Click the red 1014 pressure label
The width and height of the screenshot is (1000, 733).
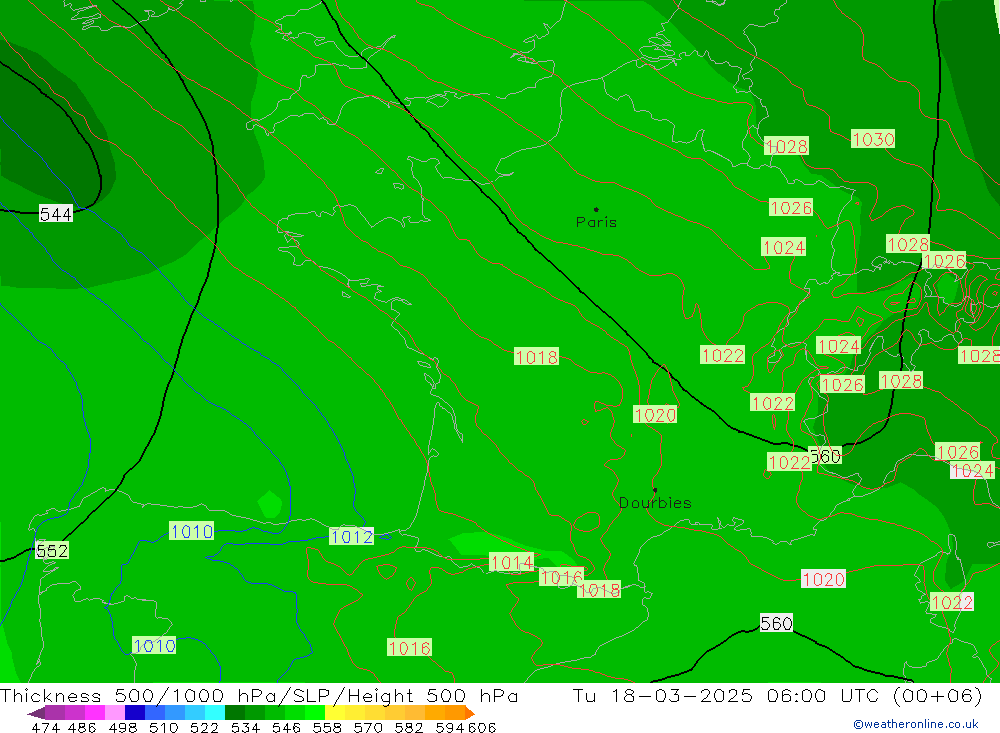(x=511, y=562)
